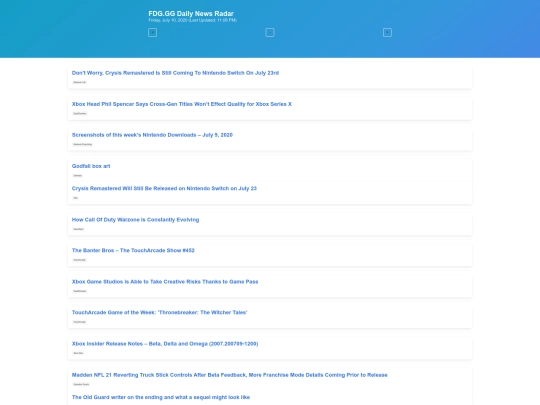Open How Call Of Duty Warzone Is Constantly Evolving

click(135, 220)
